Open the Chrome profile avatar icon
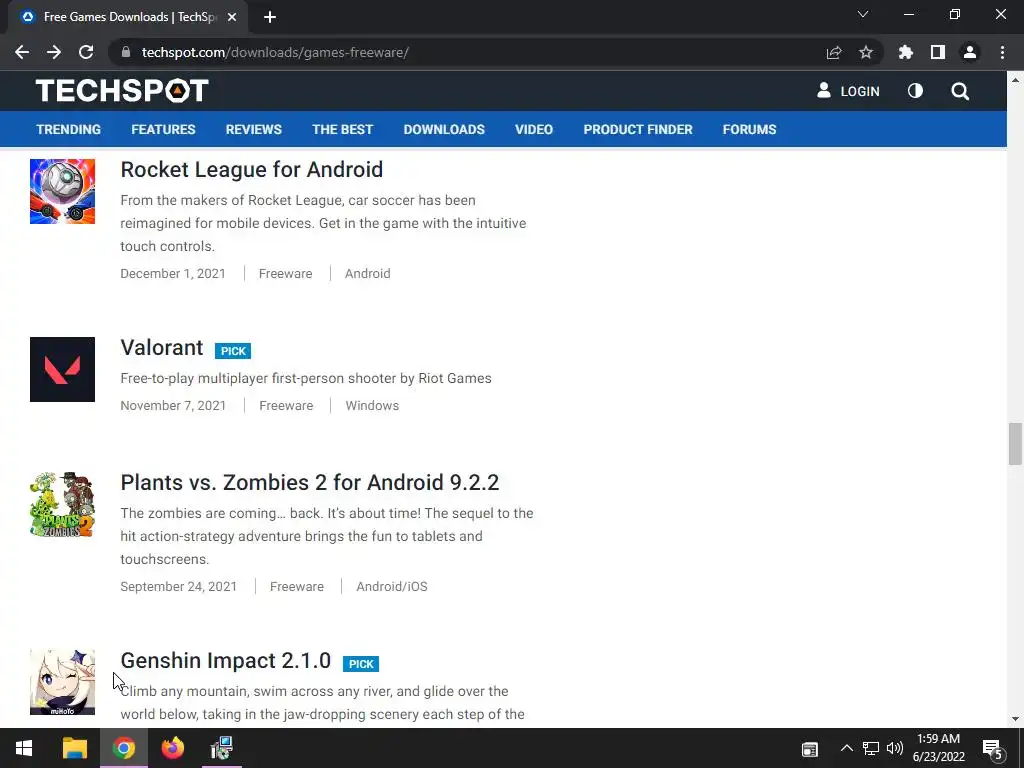Viewport: 1024px width, 768px height. coord(970,52)
